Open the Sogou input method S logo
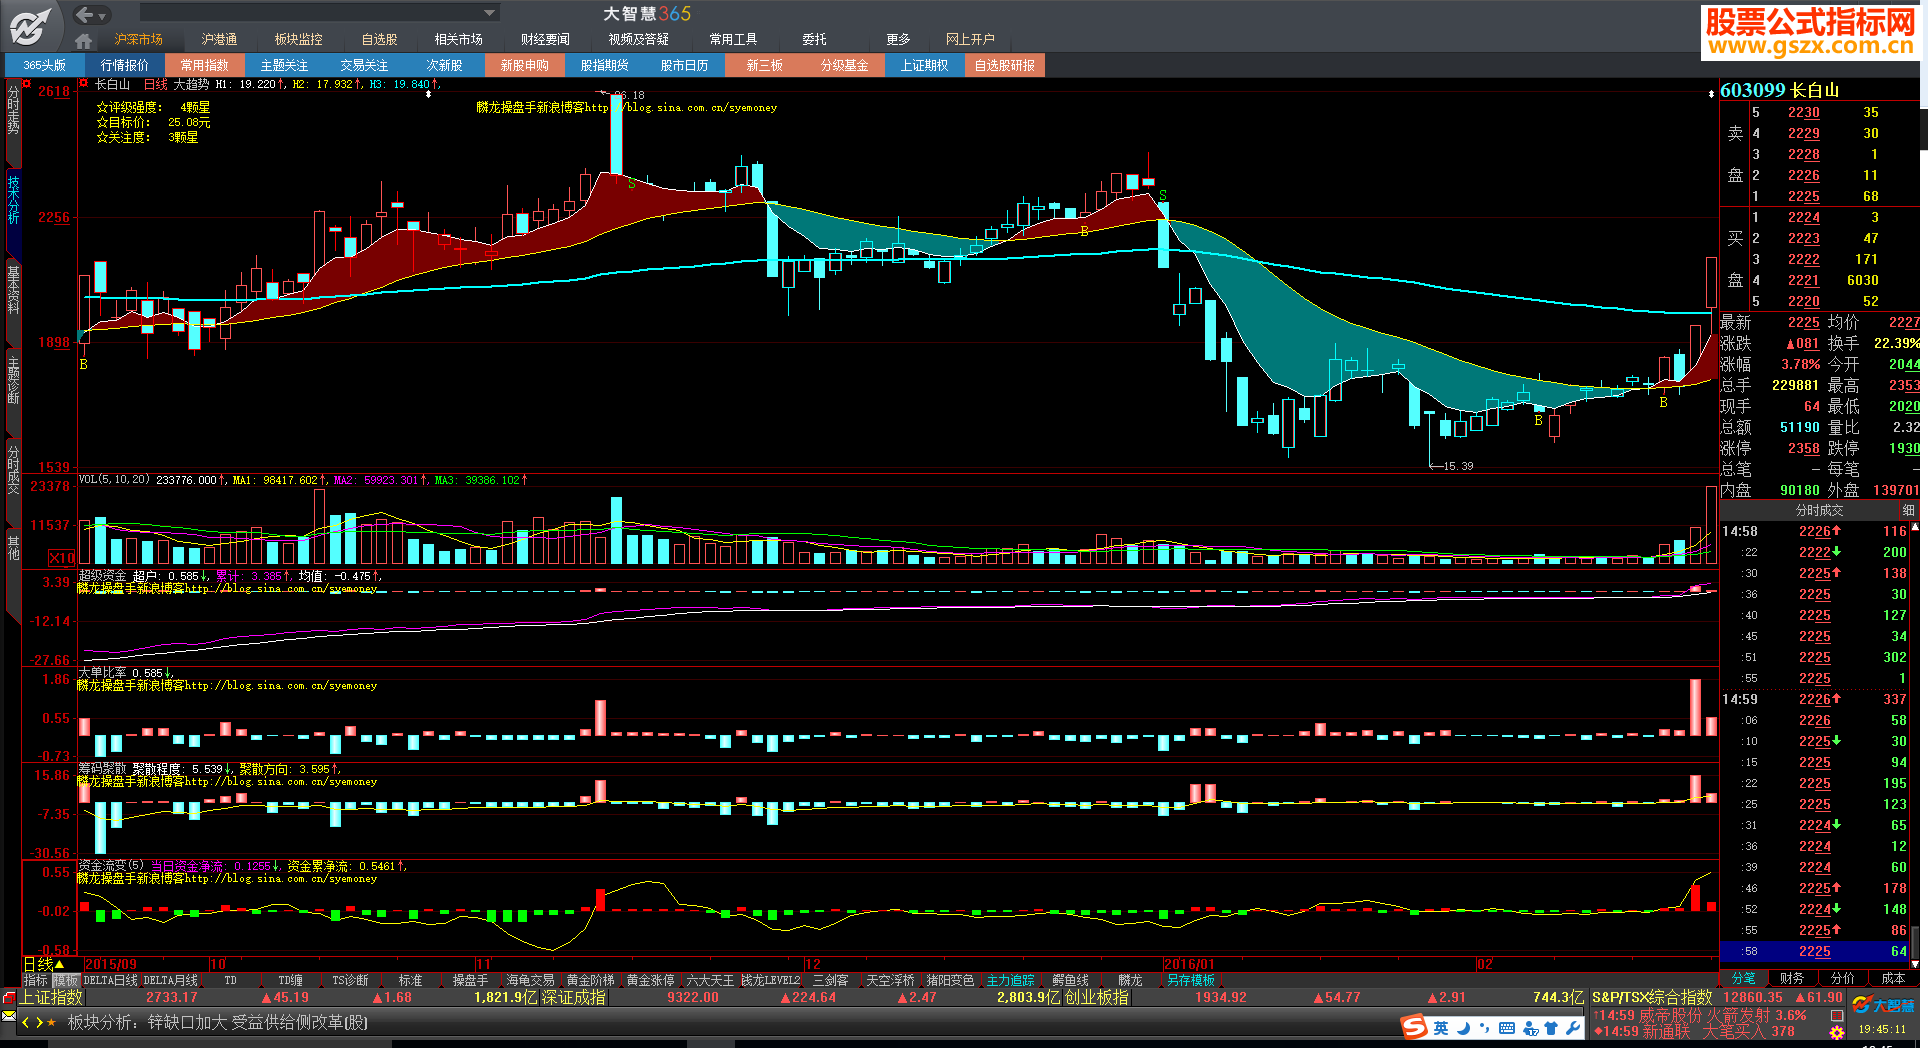The image size is (1928, 1048). click(1414, 1027)
